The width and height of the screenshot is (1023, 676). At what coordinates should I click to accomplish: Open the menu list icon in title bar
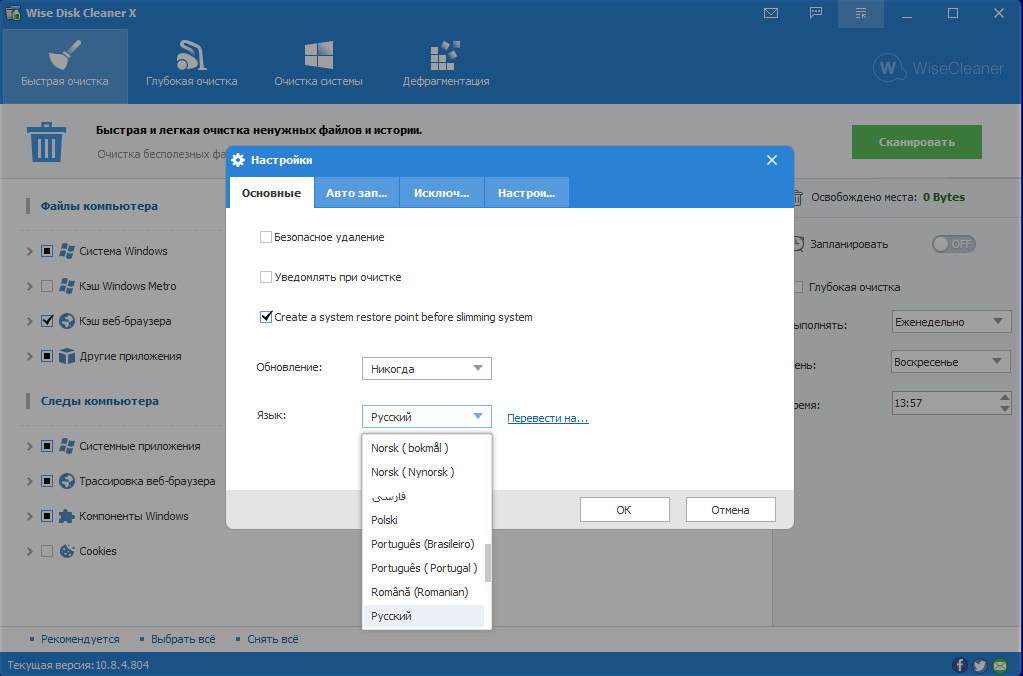tap(861, 13)
